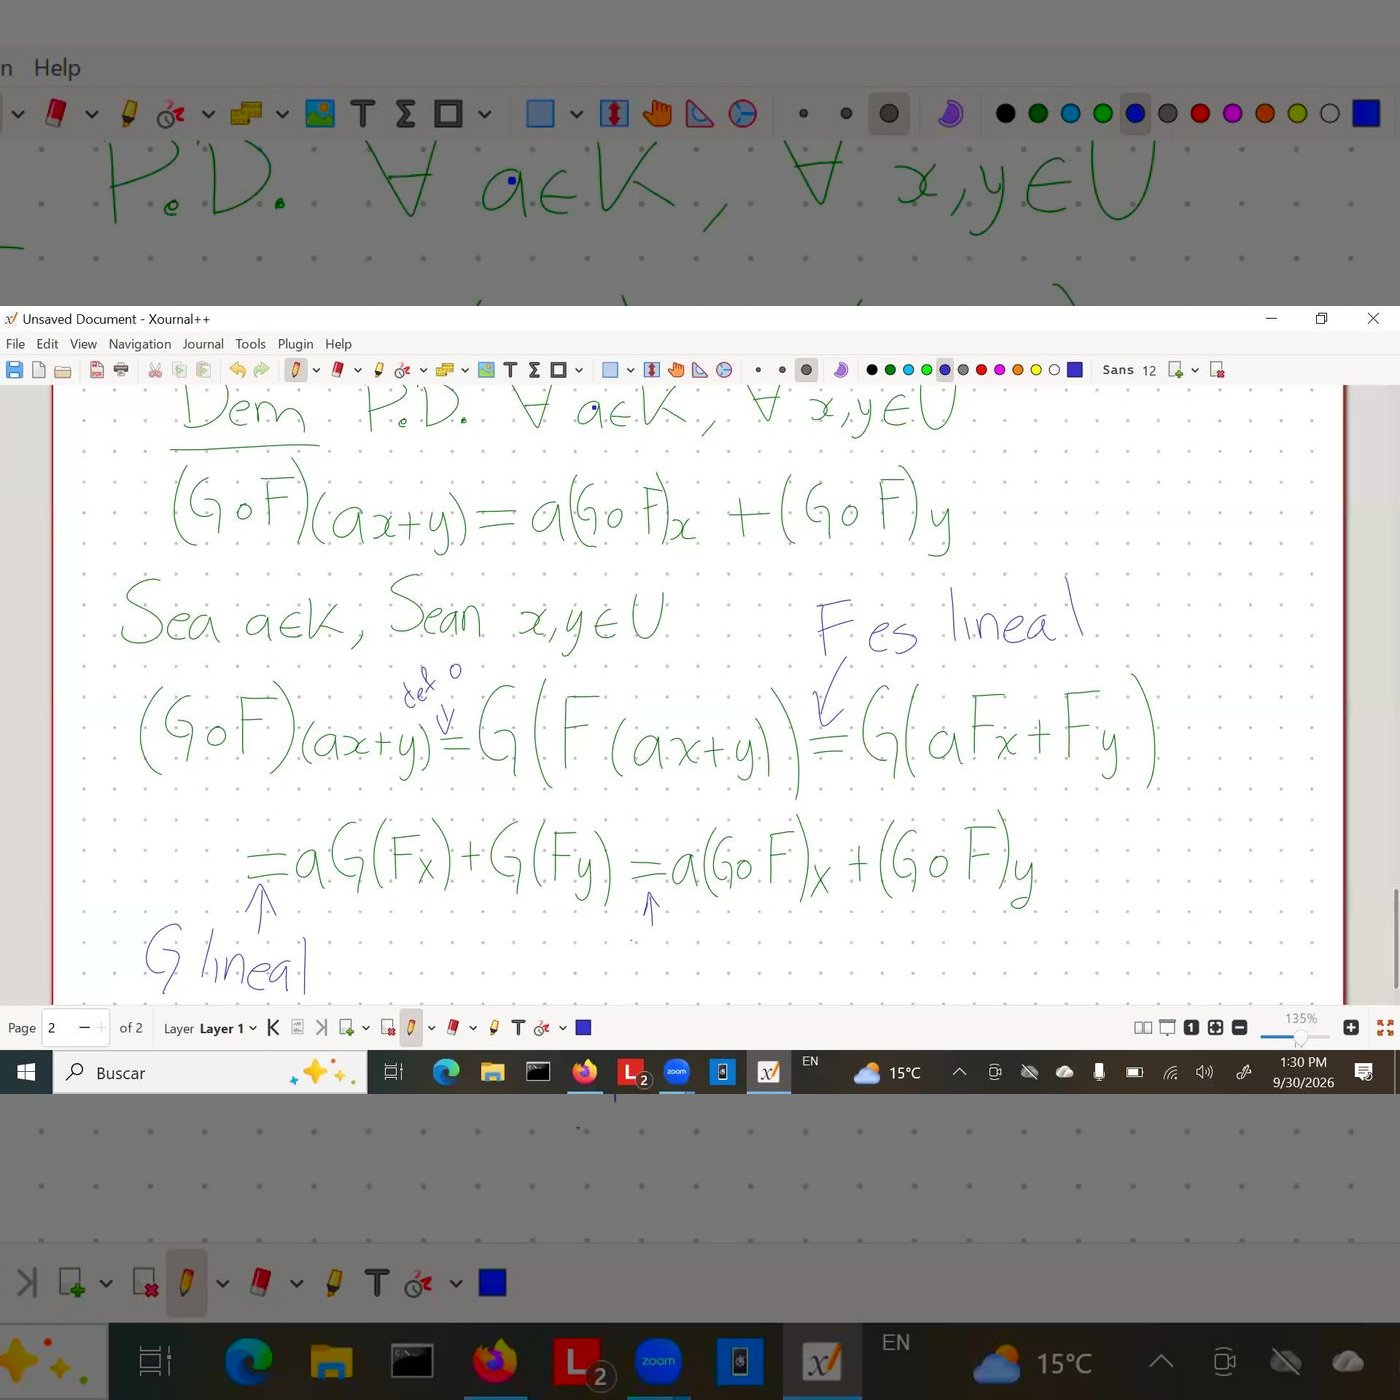Viewport: 1400px width, 1400px height.
Task: Export the document as PDF
Action: (x=97, y=370)
